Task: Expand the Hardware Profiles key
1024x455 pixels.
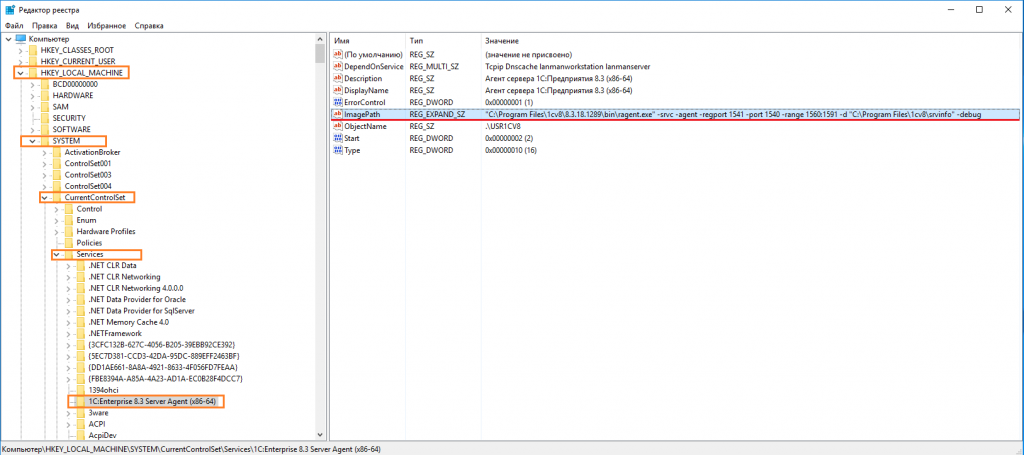Action: [x=56, y=231]
